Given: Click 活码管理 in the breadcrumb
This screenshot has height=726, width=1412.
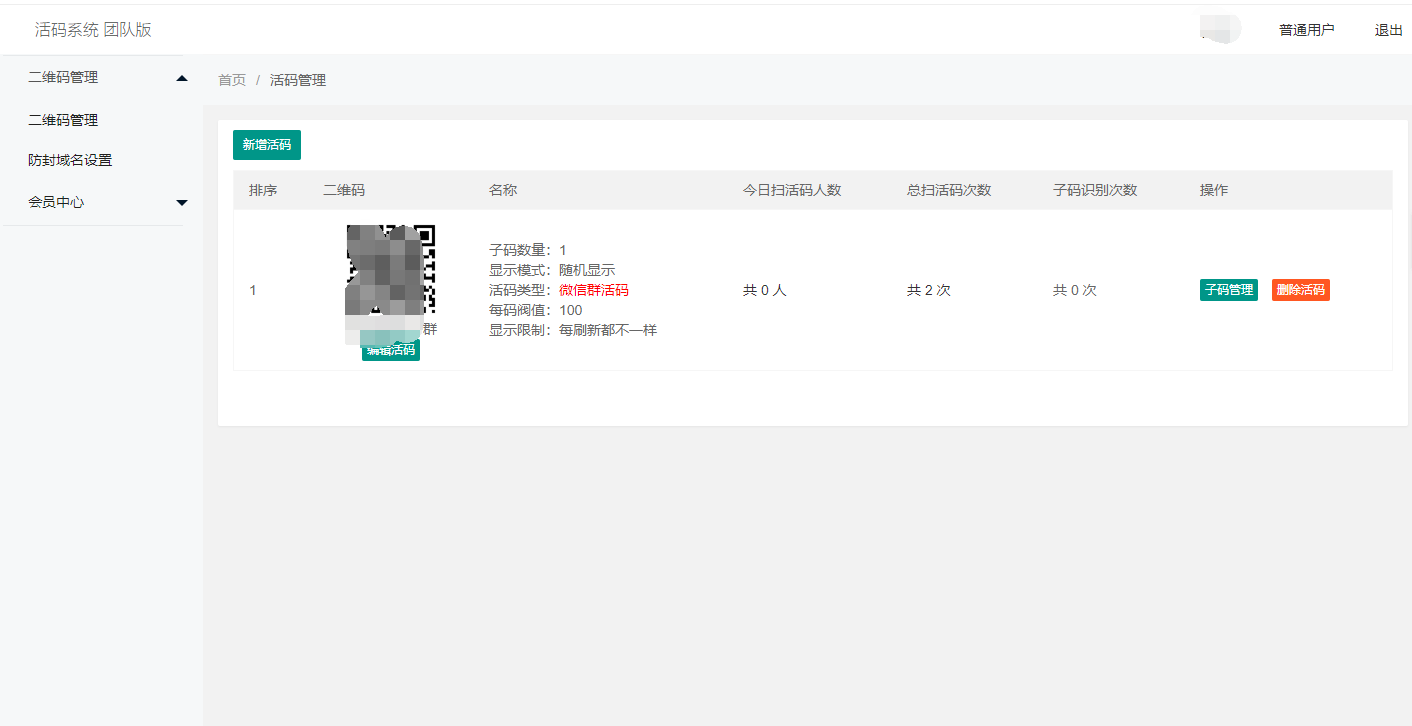Looking at the screenshot, I should [300, 80].
